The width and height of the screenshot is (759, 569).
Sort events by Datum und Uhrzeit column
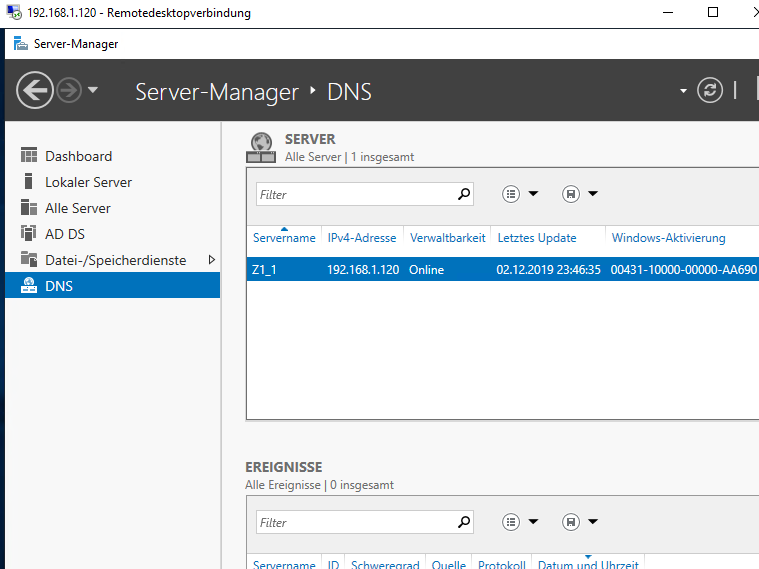click(588, 564)
